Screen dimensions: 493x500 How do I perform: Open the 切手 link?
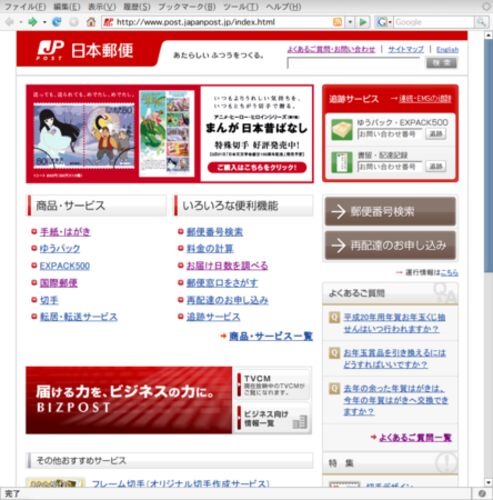(x=49, y=300)
